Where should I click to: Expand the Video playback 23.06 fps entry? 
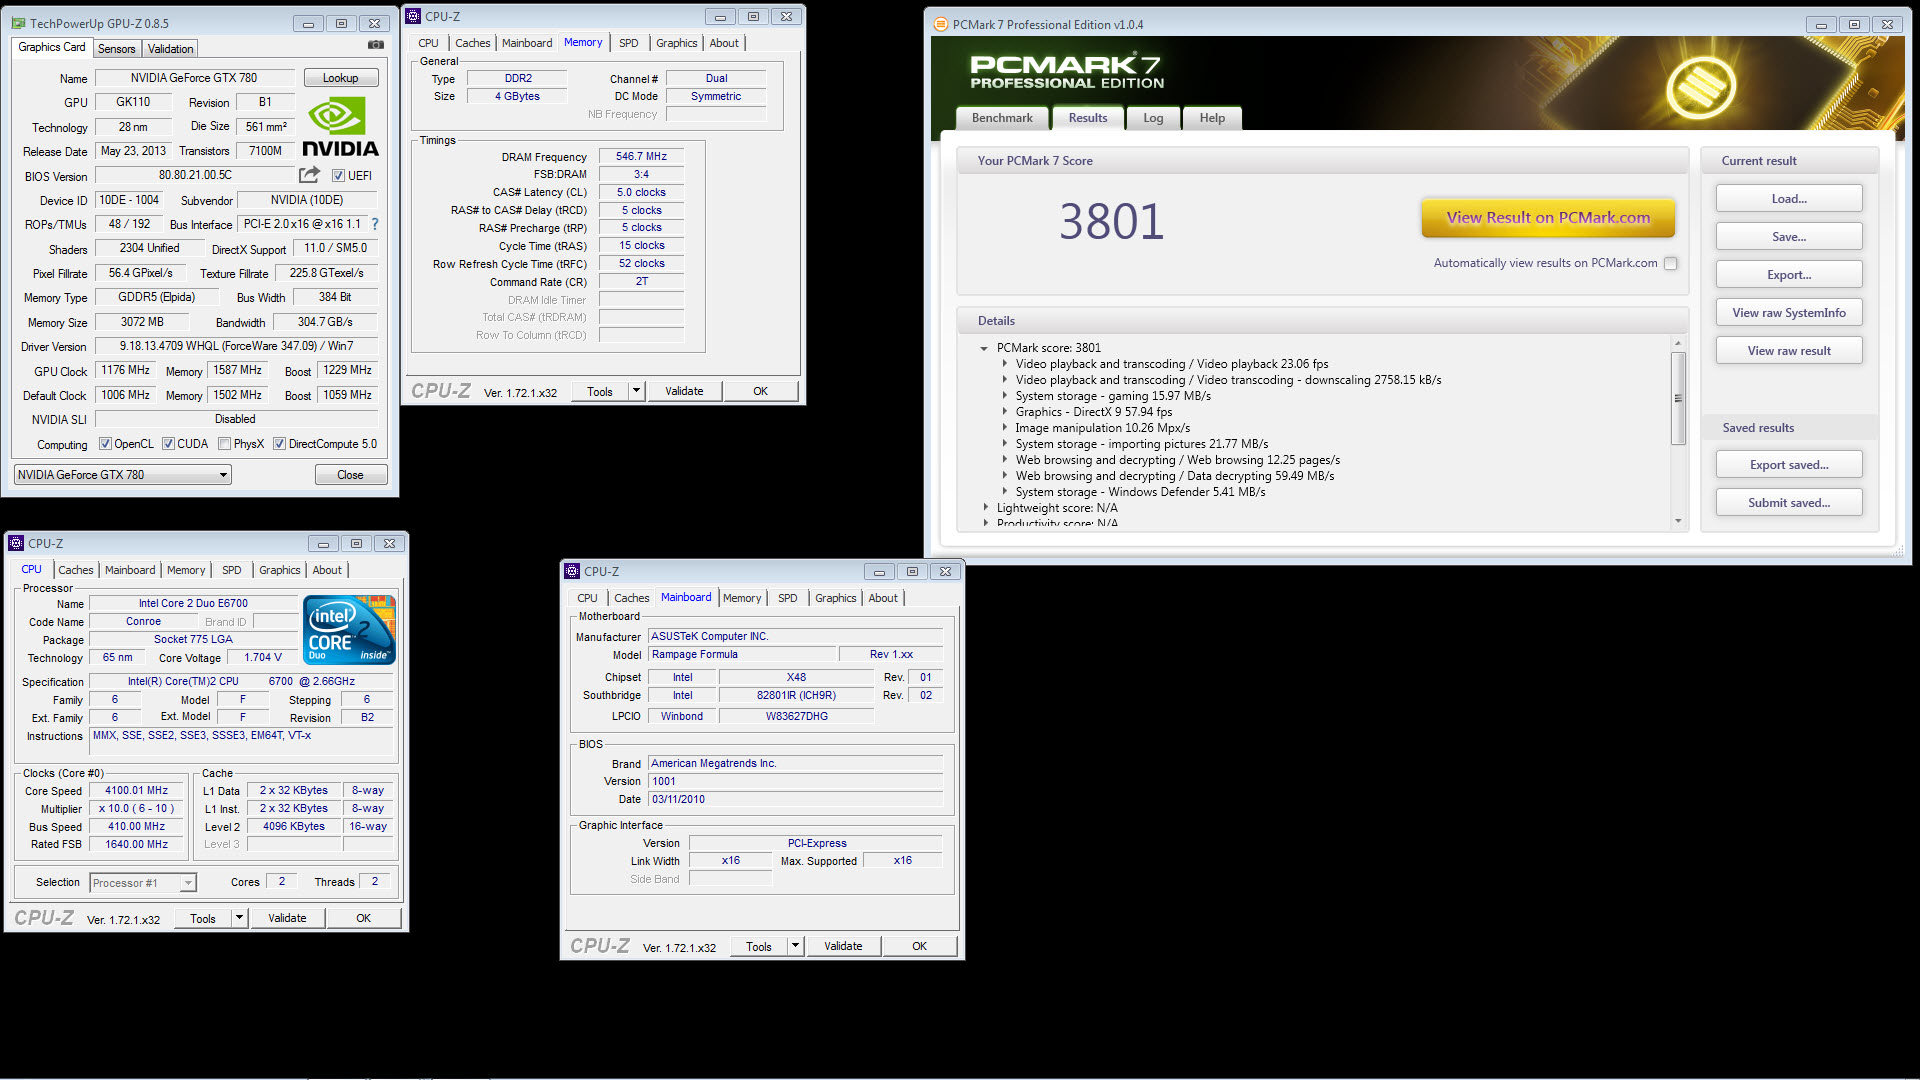1005,364
